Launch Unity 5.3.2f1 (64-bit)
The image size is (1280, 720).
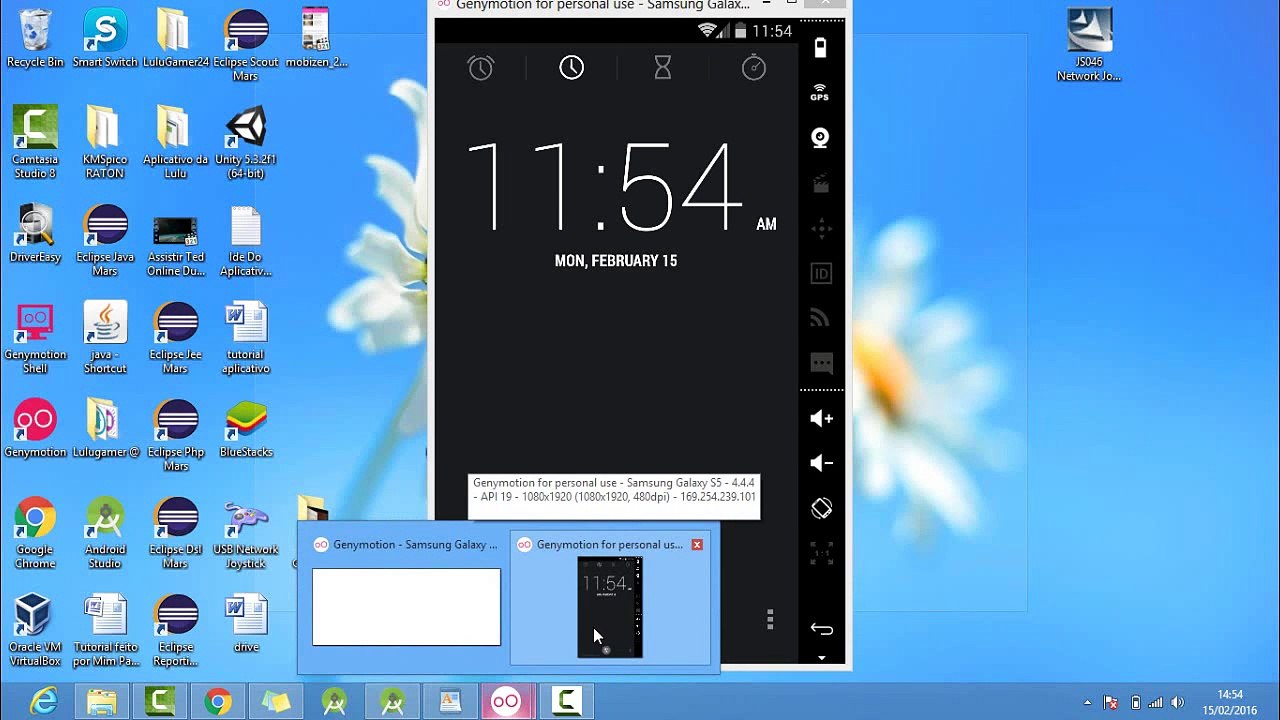245,143
